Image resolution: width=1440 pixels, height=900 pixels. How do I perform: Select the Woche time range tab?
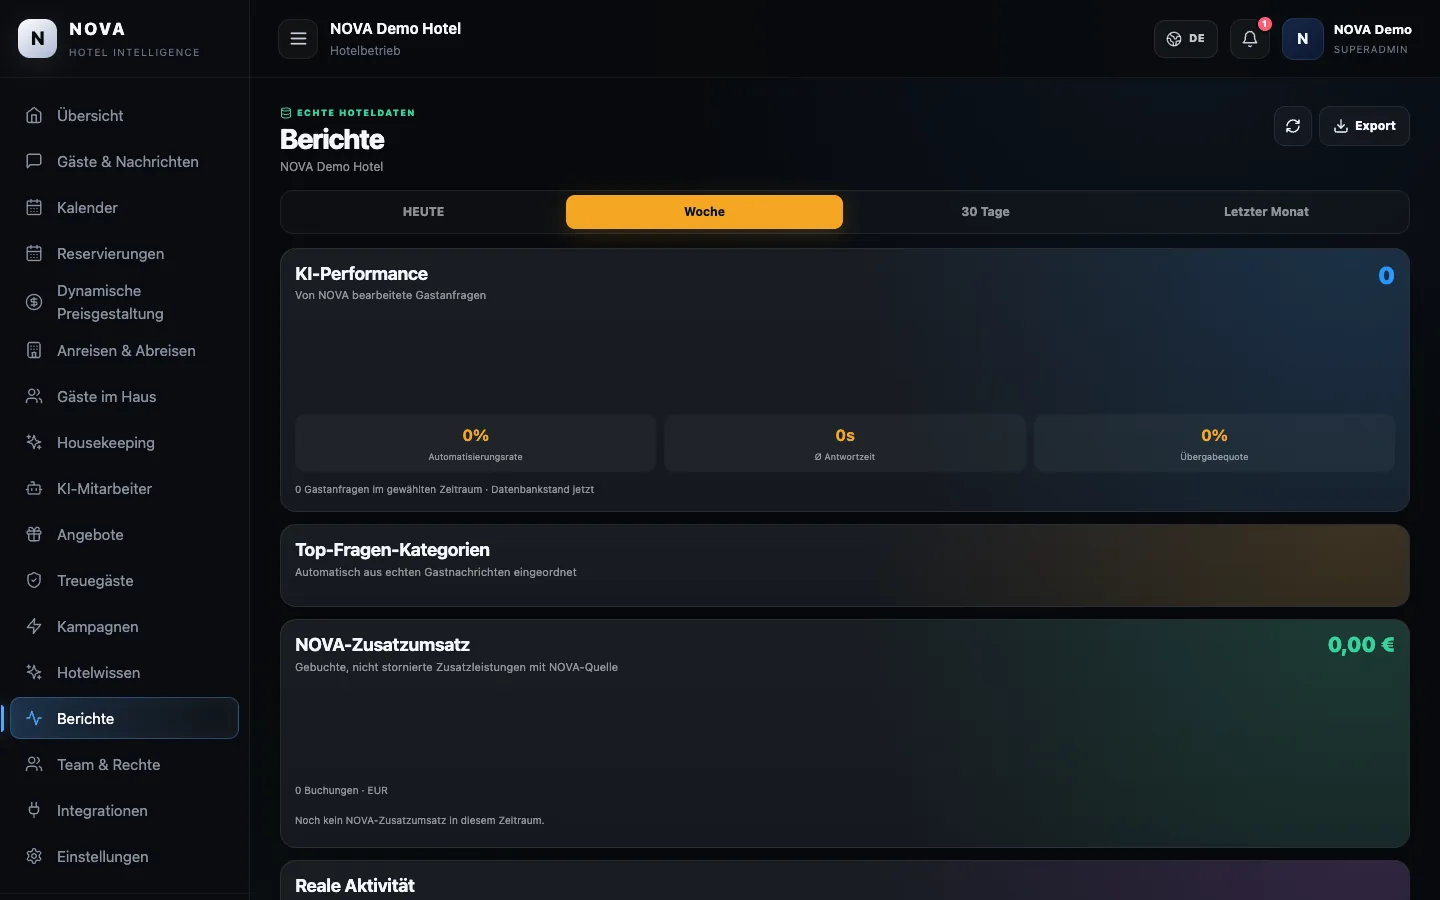pyautogui.click(x=704, y=212)
